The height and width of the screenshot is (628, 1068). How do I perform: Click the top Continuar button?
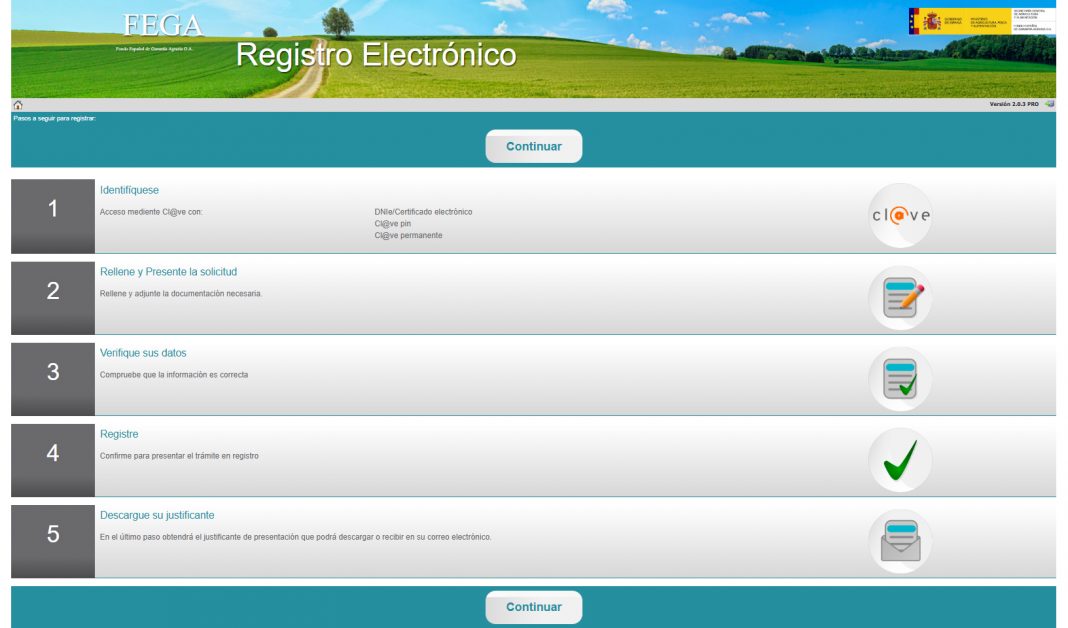coord(533,146)
